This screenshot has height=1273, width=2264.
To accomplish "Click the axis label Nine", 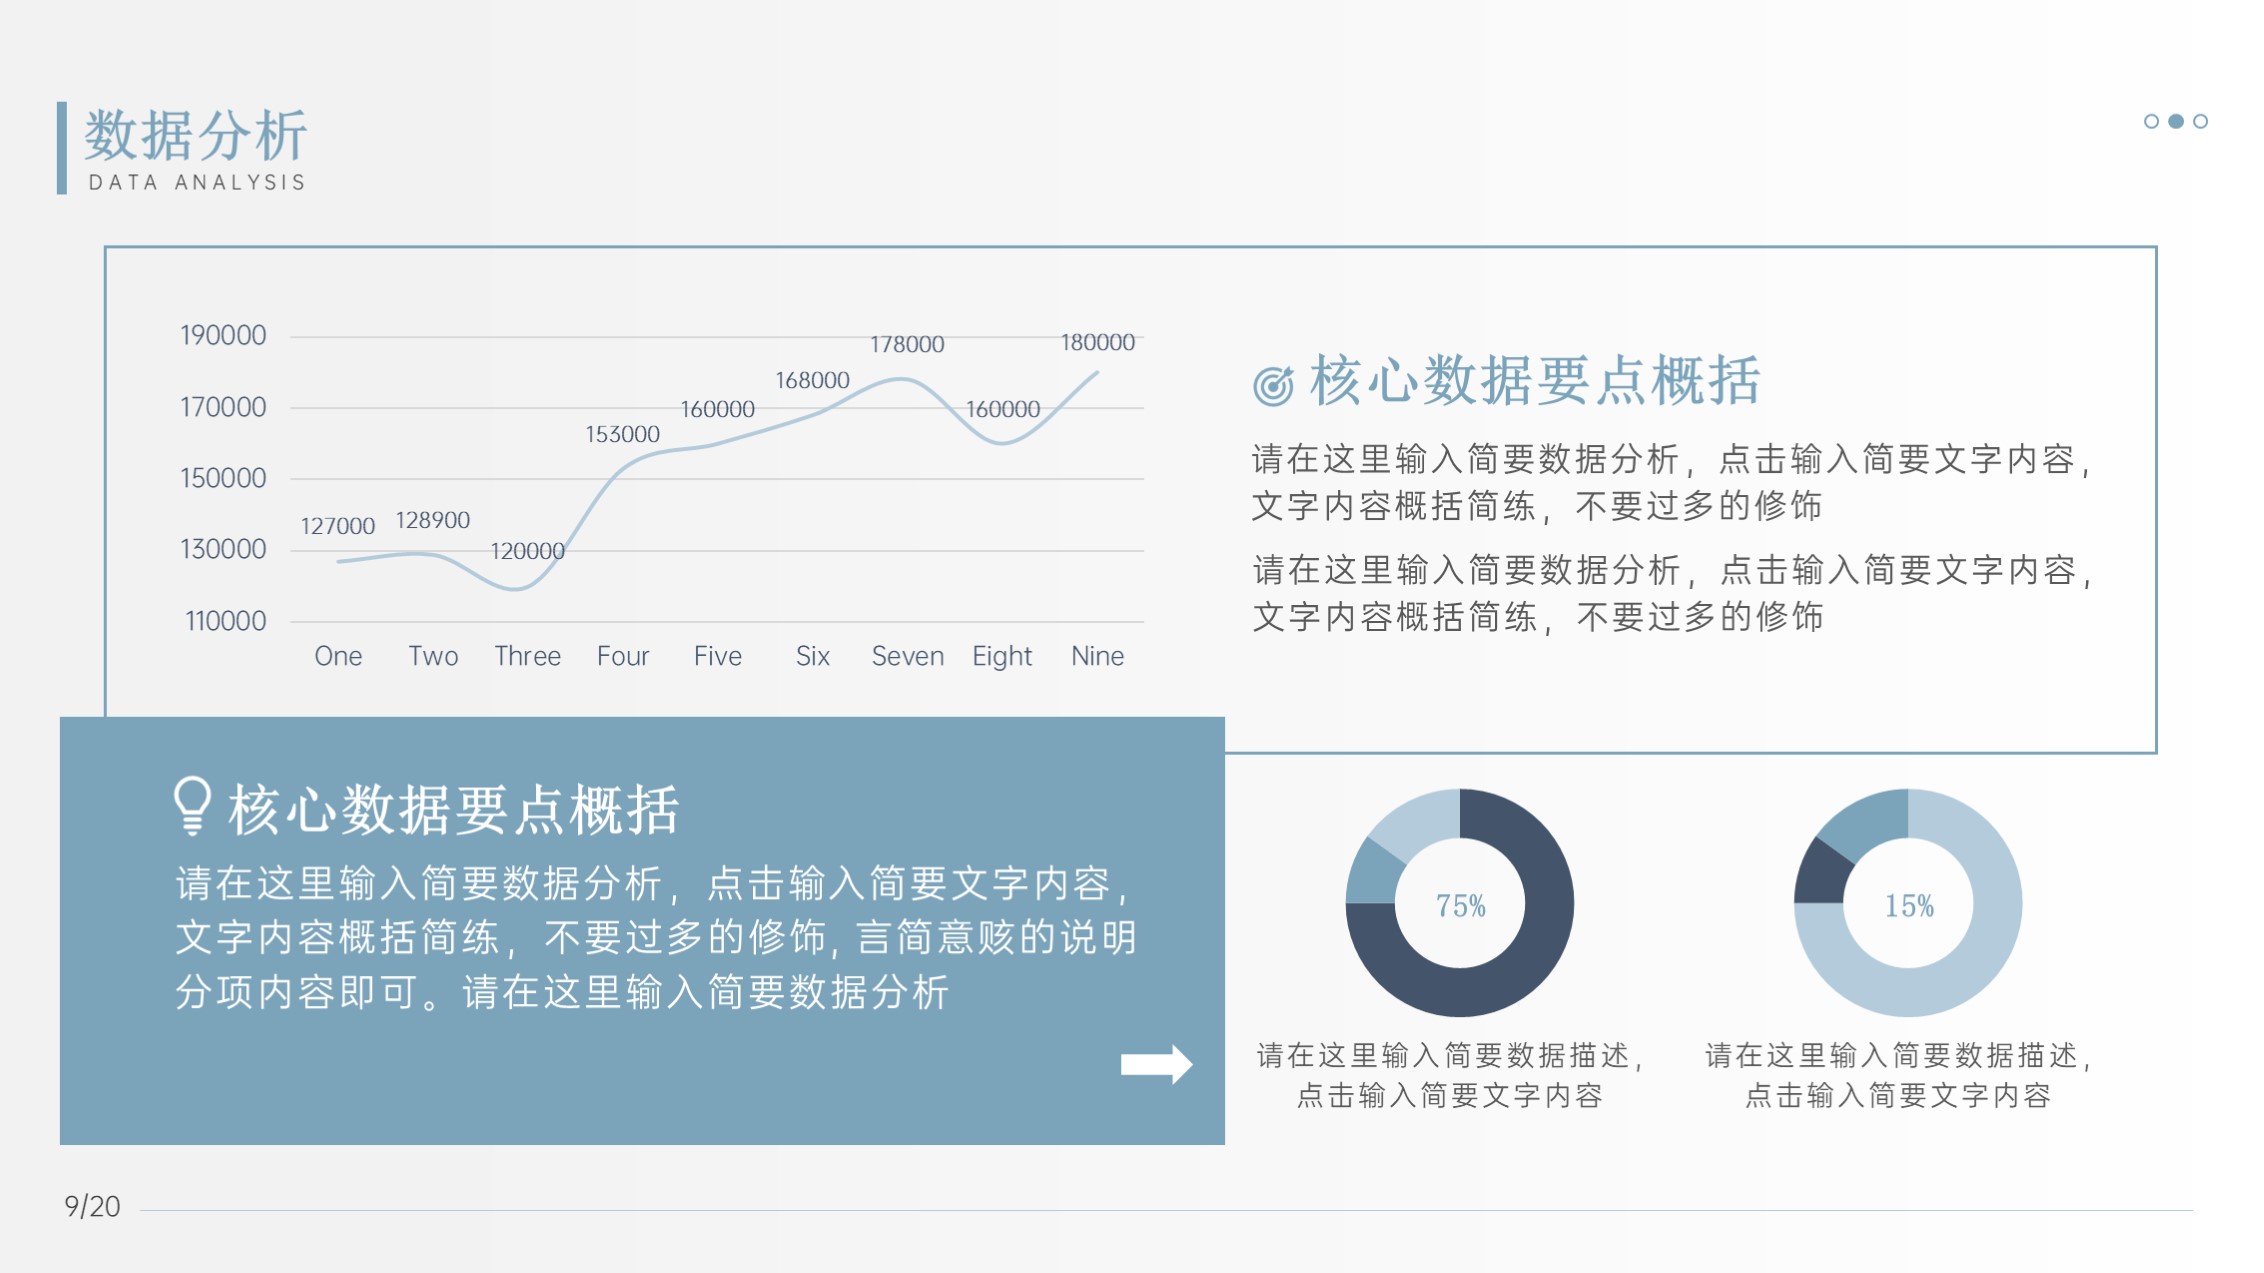I will pyautogui.click(x=1097, y=656).
